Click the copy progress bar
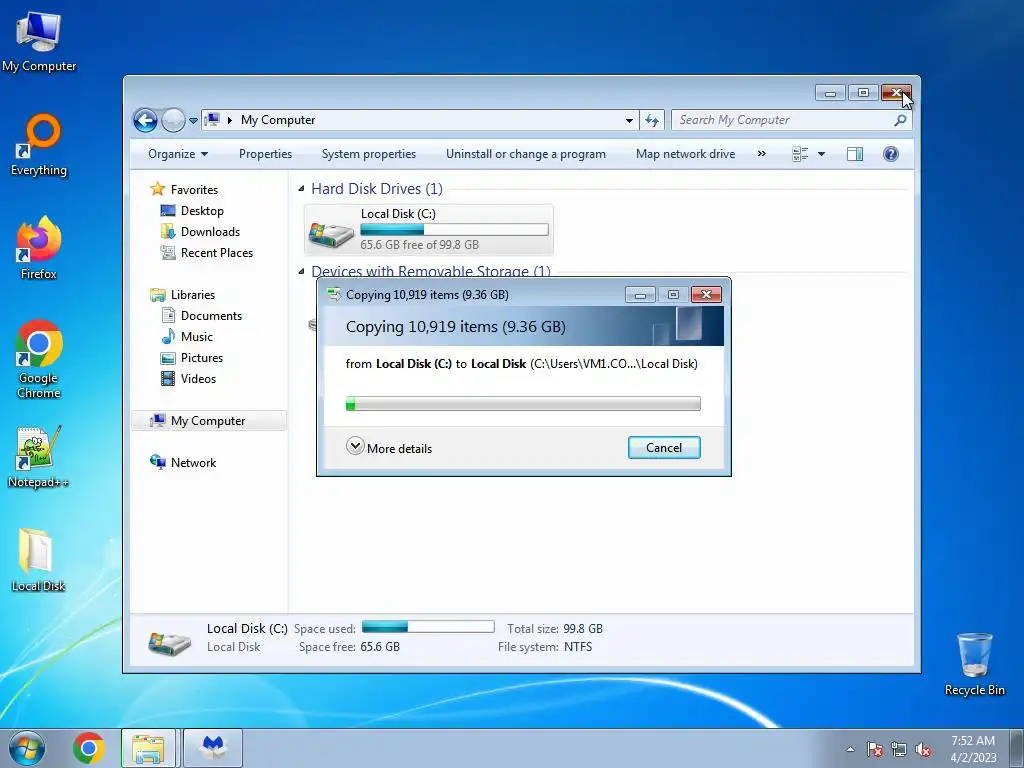This screenshot has height=768, width=1024. [x=523, y=404]
